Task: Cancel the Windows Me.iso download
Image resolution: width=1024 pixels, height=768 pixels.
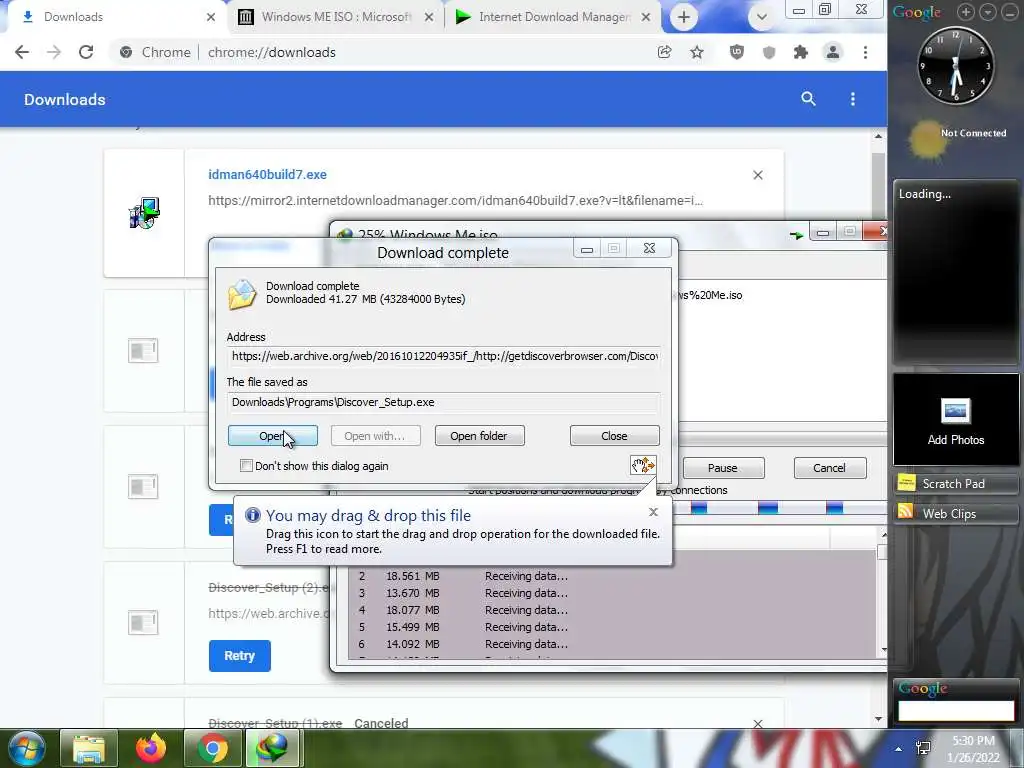Action: tap(829, 468)
